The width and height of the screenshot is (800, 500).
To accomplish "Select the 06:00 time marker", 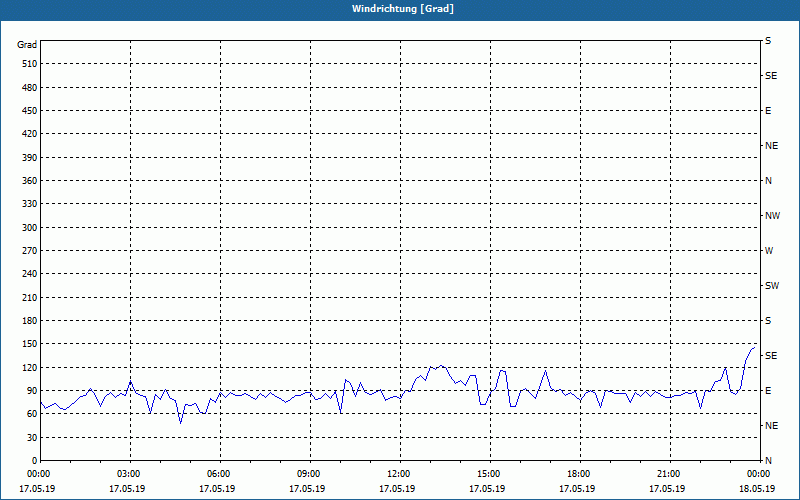I will (219, 474).
